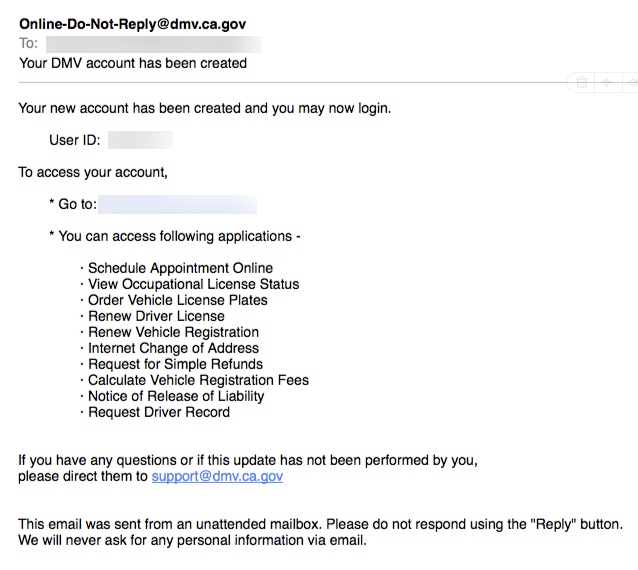Click the Request for Simple Refunds item
638x570 pixels.
pyautogui.click(x=175, y=364)
